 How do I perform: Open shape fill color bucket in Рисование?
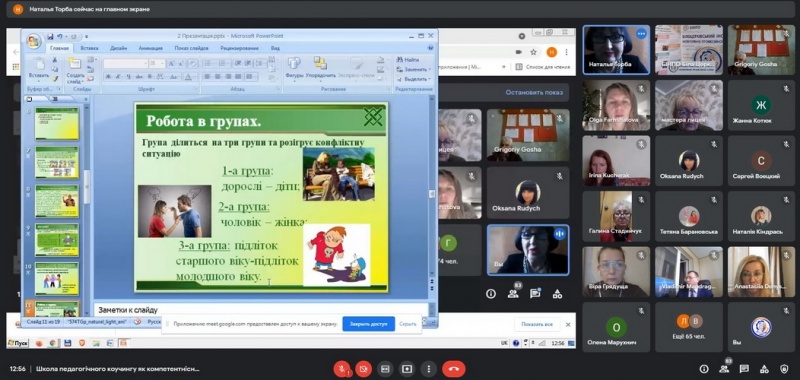[x=380, y=60]
